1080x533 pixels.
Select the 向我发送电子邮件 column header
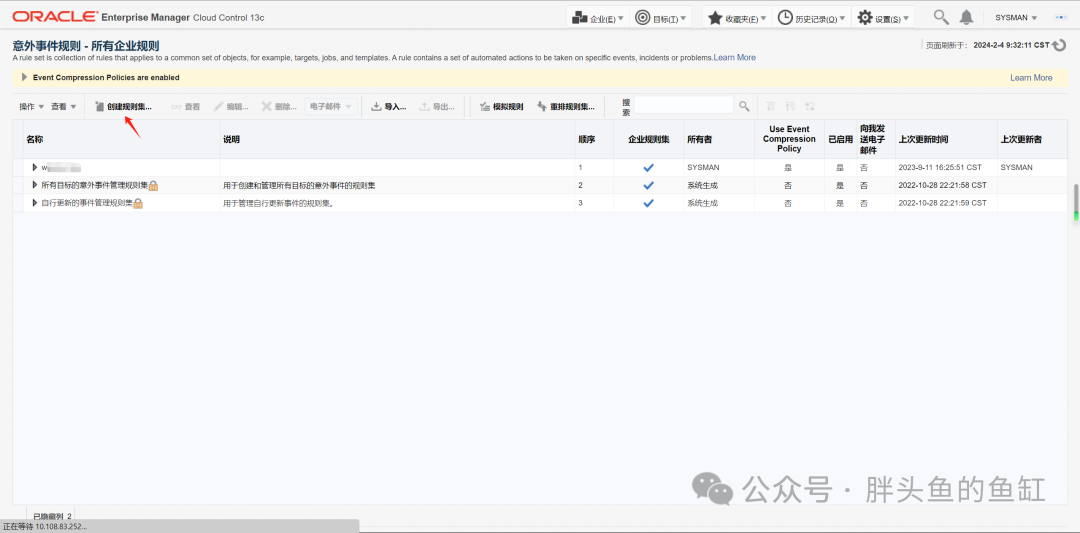click(x=876, y=139)
